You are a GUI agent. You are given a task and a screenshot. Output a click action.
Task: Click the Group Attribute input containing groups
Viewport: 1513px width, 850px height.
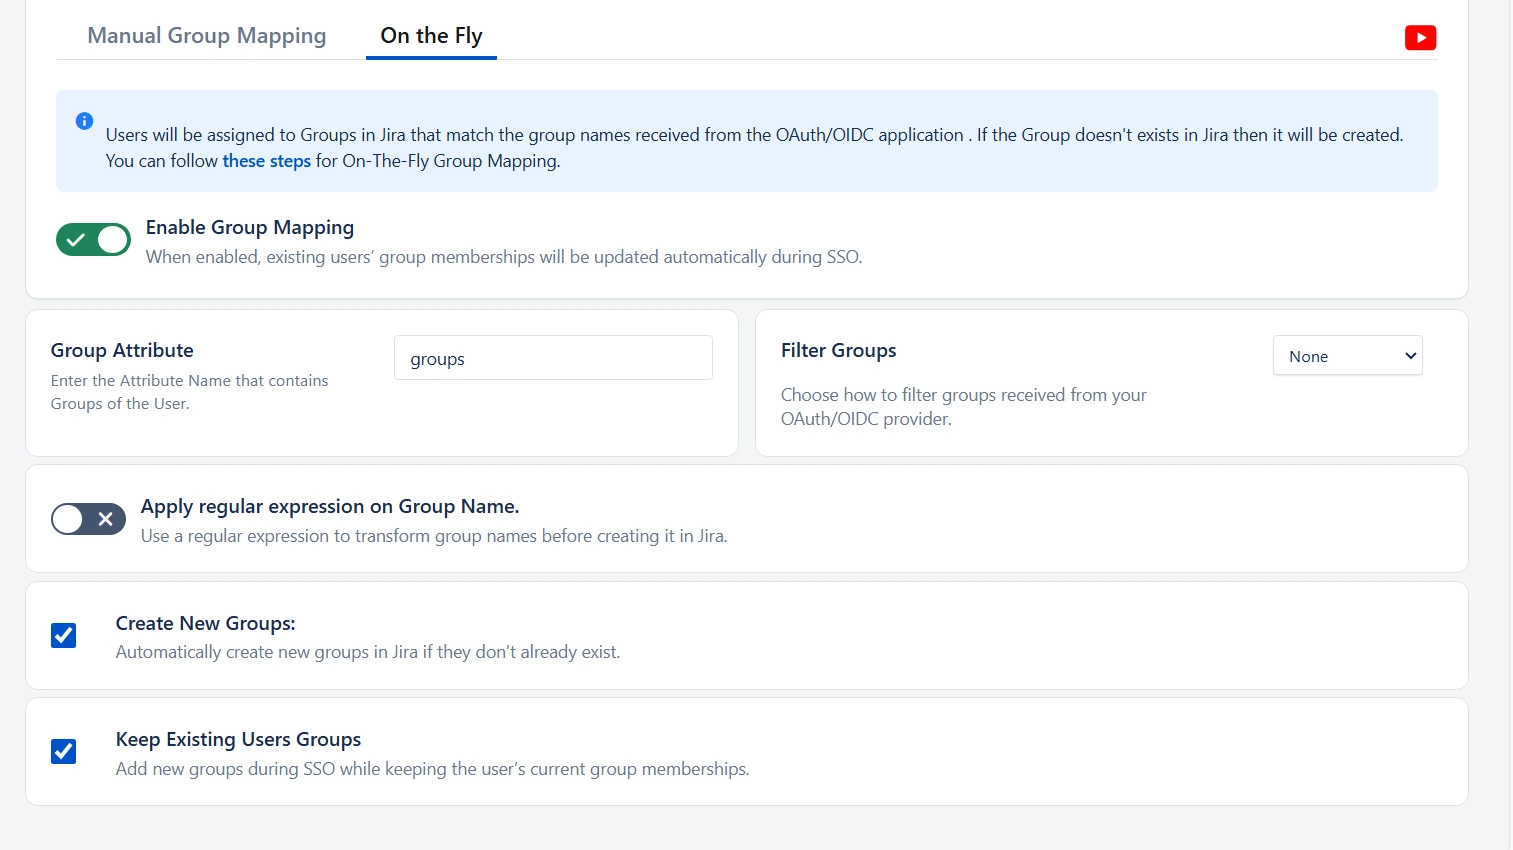552,357
